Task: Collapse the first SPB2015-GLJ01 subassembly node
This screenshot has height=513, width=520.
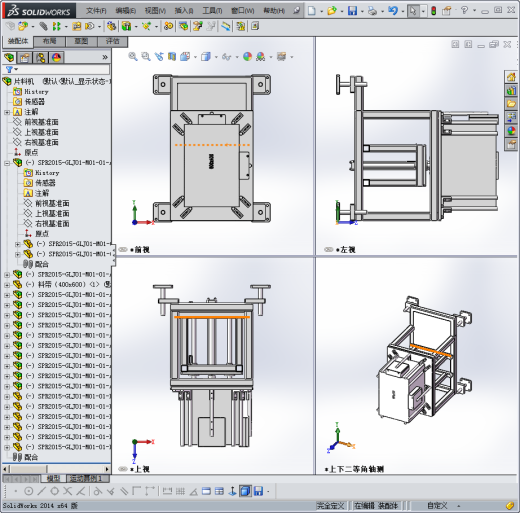Action: pos(7,163)
